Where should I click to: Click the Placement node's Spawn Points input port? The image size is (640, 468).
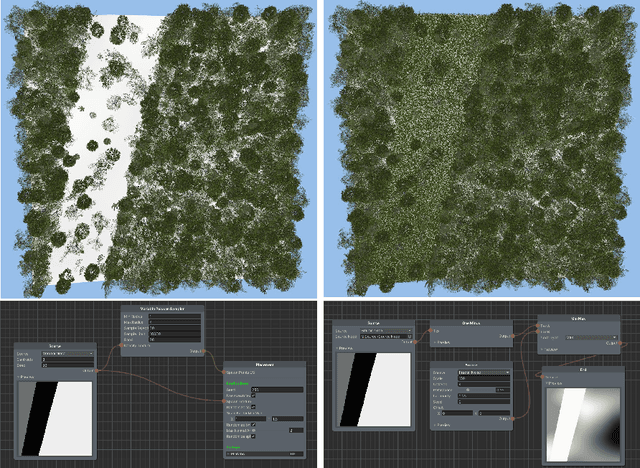tap(225, 372)
